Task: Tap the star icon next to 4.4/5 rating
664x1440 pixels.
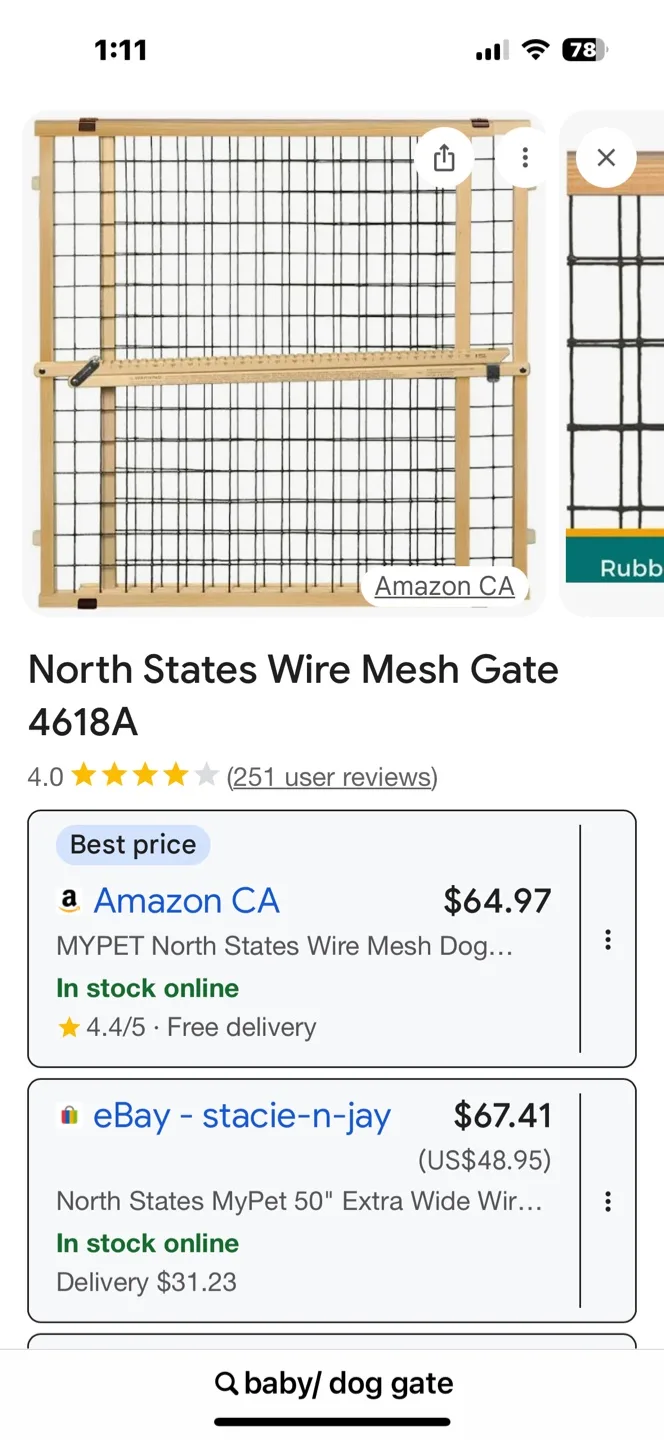Action: (x=69, y=1027)
